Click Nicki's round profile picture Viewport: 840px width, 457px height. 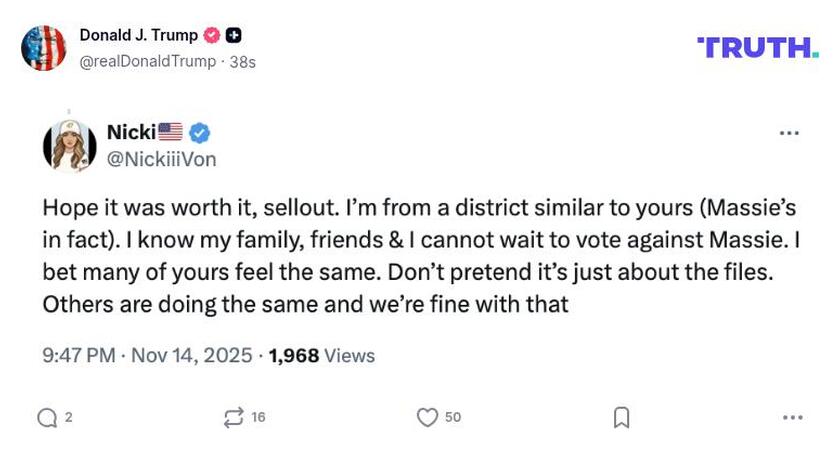[x=70, y=146]
